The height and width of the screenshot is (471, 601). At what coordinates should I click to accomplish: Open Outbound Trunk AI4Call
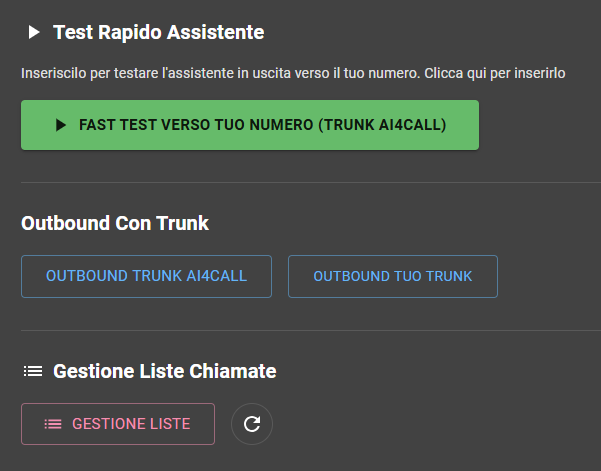[146, 276]
